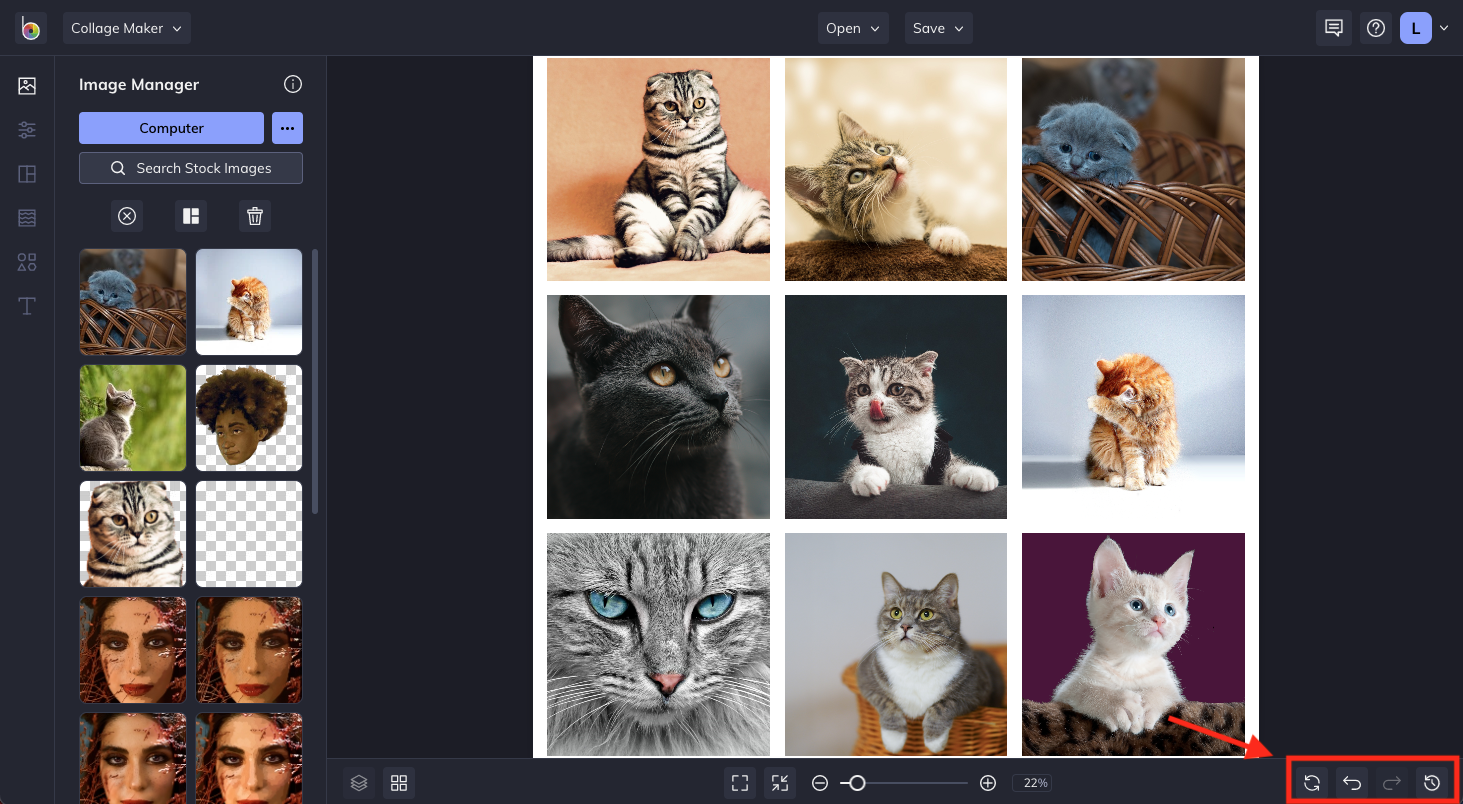Screen dimensions: 1463x804
Task: Click the zoom slider handle
Action: [x=857, y=783]
